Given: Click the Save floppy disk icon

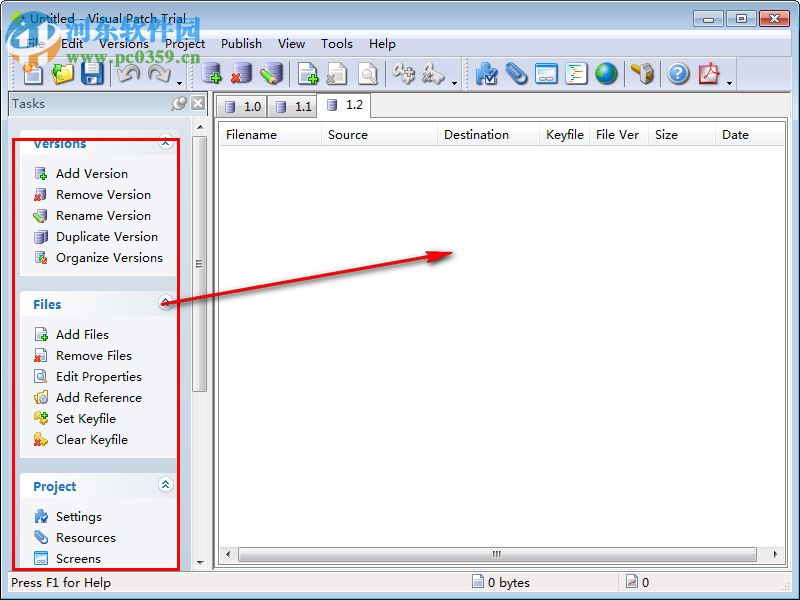Looking at the screenshot, I should [x=92, y=74].
